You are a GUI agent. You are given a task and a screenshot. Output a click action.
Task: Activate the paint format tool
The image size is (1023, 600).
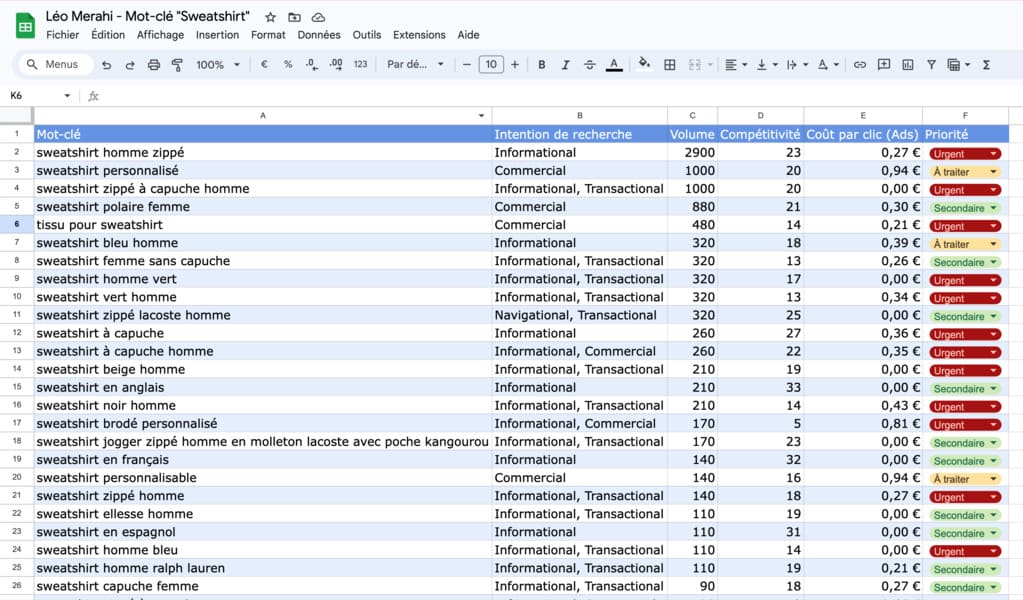click(177, 65)
